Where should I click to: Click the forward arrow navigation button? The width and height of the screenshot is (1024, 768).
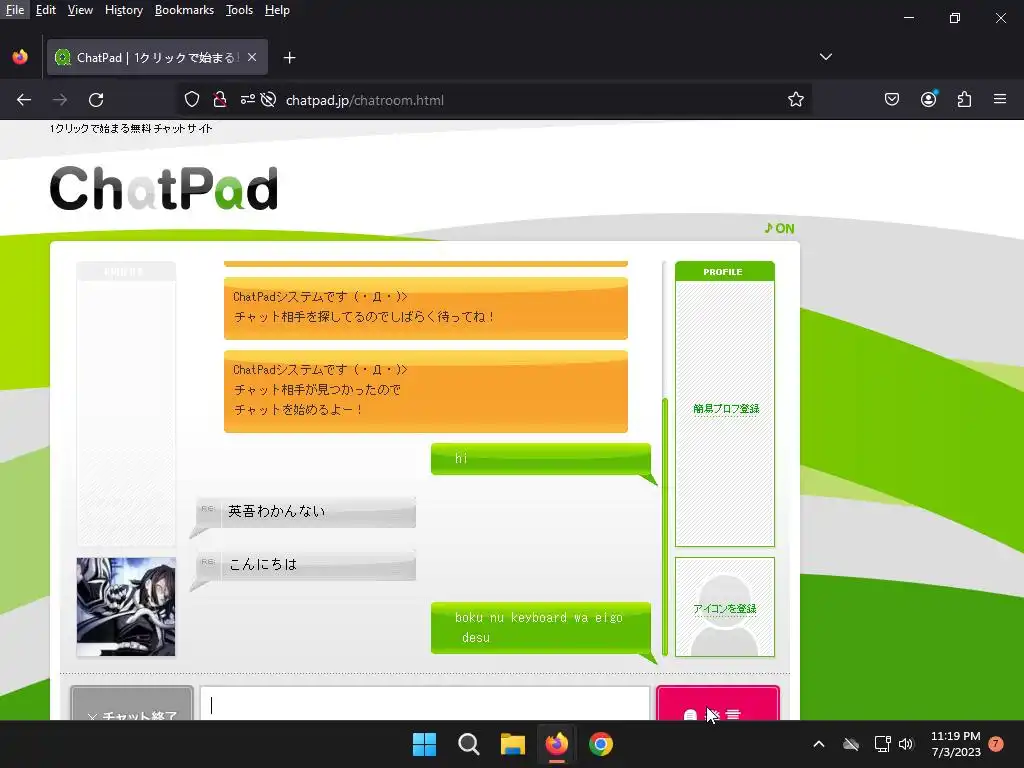(x=60, y=100)
